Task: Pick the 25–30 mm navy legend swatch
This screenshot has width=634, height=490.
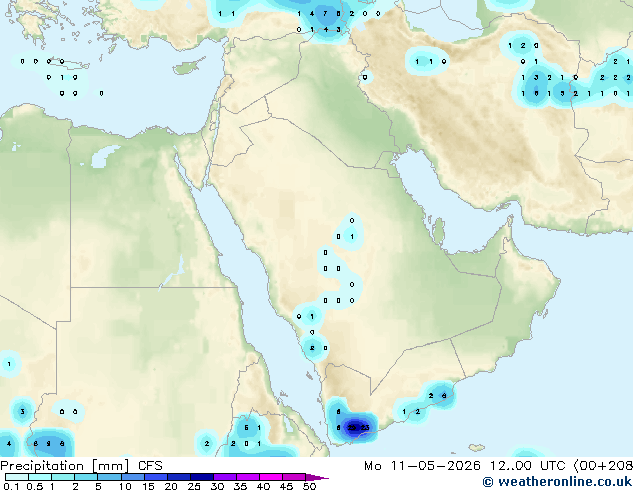Action: pos(201,477)
